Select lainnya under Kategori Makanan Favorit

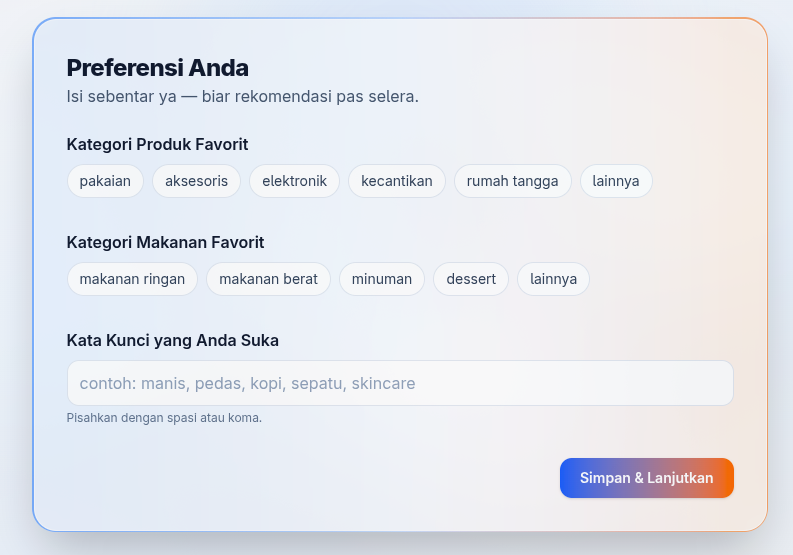tap(553, 279)
